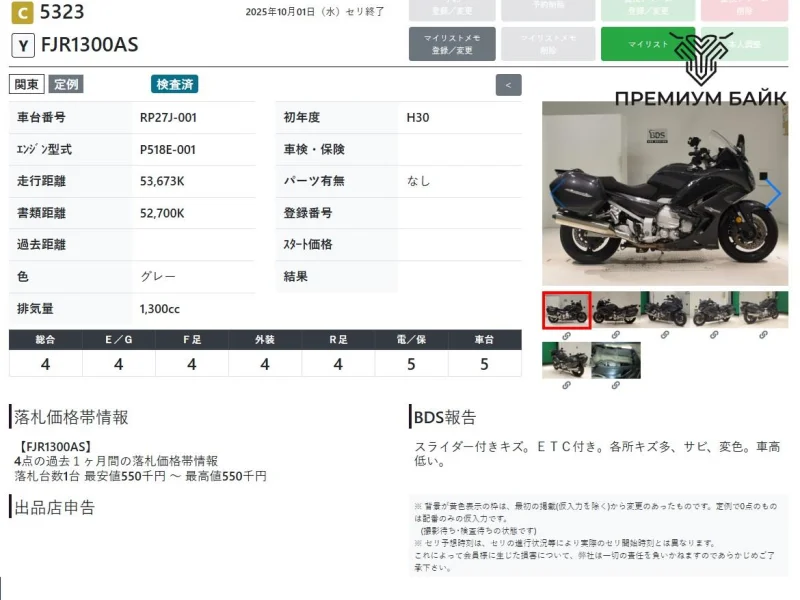Click link icon under second motorcycle thumbnail
This screenshot has width=800, height=600.
(x=616, y=335)
